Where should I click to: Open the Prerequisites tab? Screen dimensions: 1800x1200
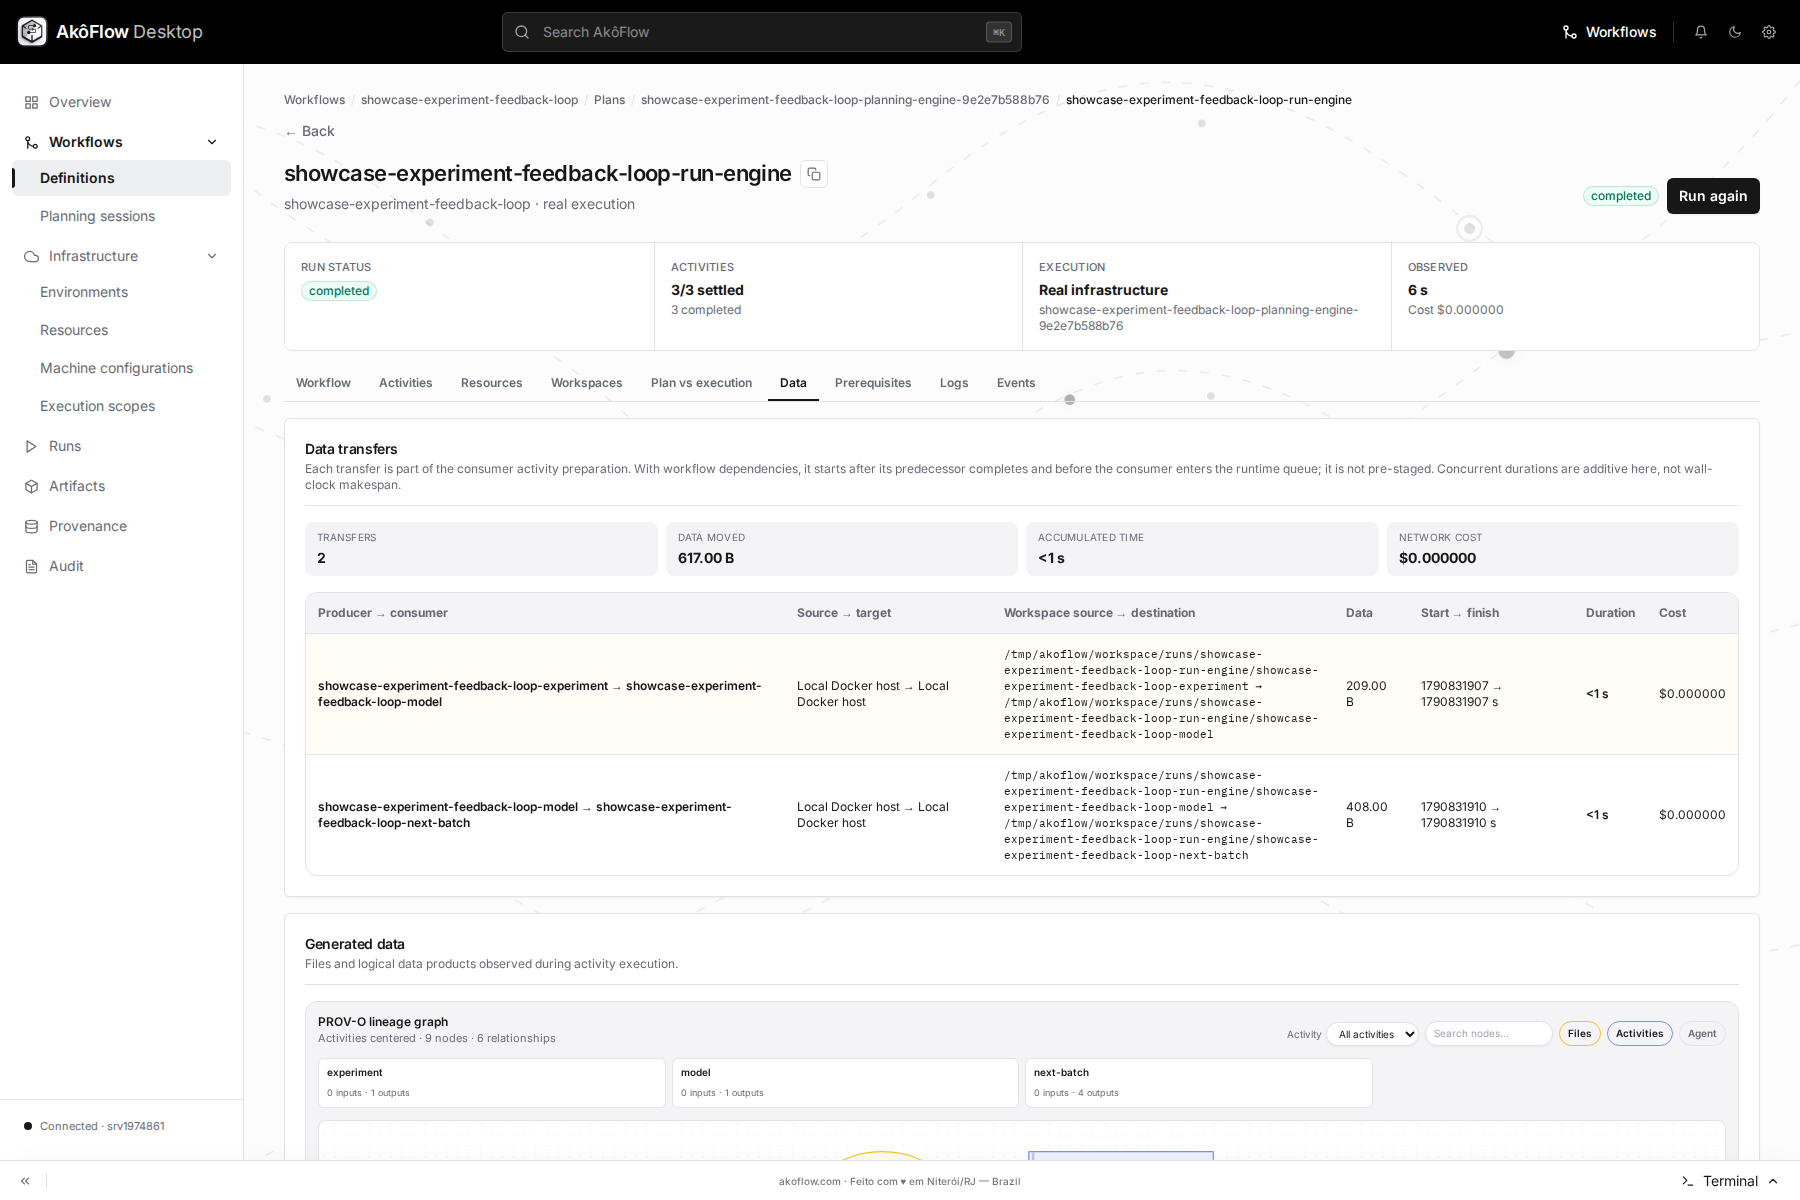pos(873,383)
